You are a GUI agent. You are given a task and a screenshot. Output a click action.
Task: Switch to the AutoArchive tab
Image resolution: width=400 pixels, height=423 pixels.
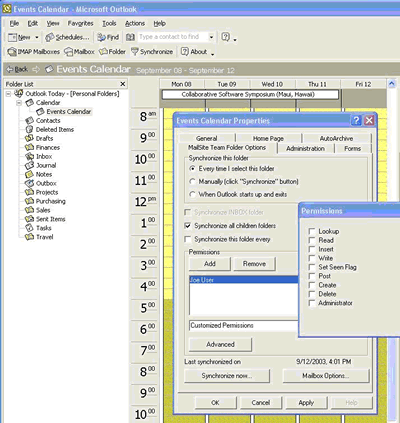336,138
